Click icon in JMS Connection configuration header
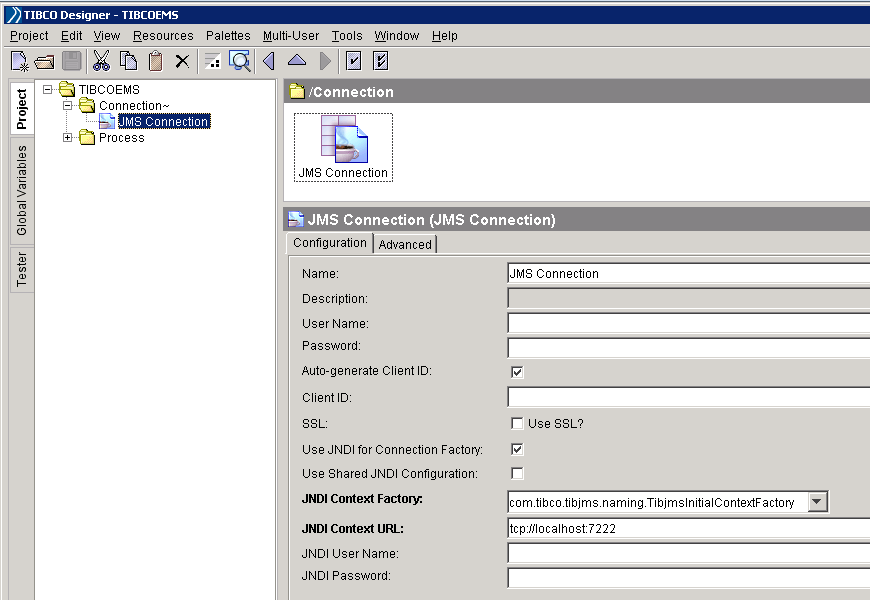The image size is (870, 600). click(x=296, y=220)
